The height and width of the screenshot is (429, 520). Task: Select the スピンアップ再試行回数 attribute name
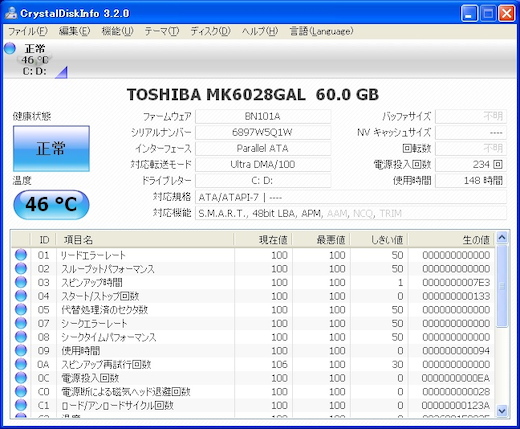[106, 365]
